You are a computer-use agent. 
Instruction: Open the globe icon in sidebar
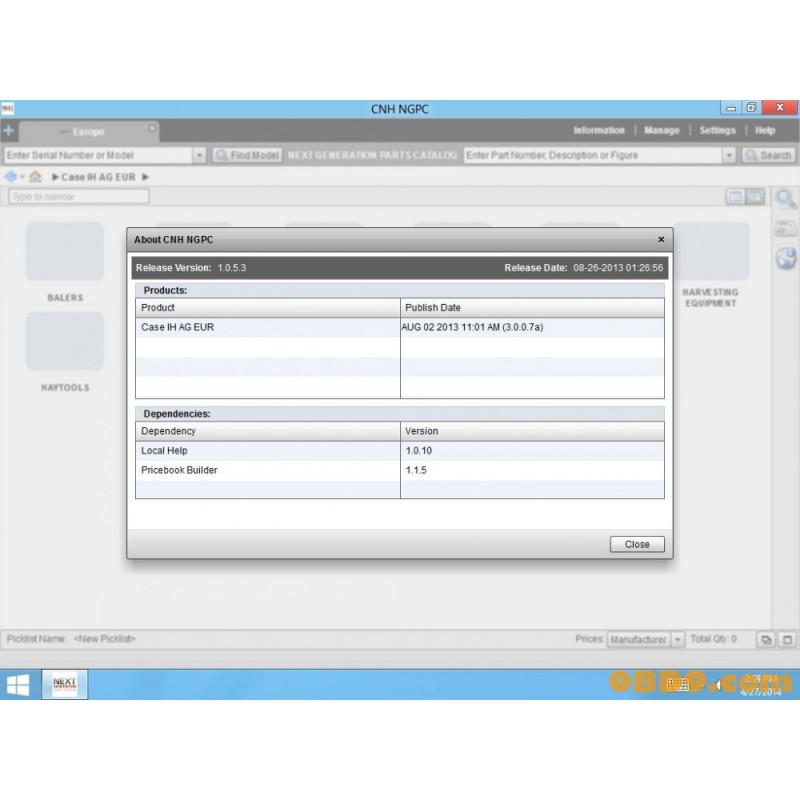pos(786,258)
